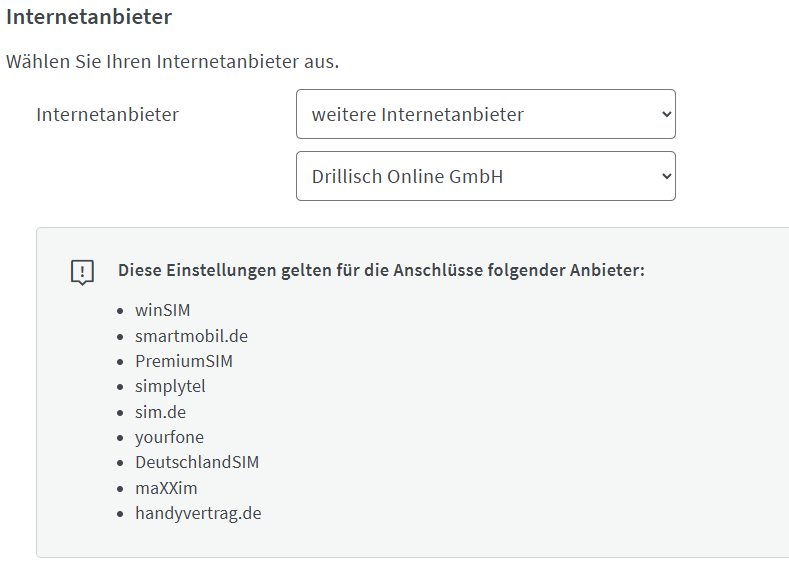Screen dimensions: 789x576
Task: Click the smartmobil.de list entry
Action: click(191, 336)
